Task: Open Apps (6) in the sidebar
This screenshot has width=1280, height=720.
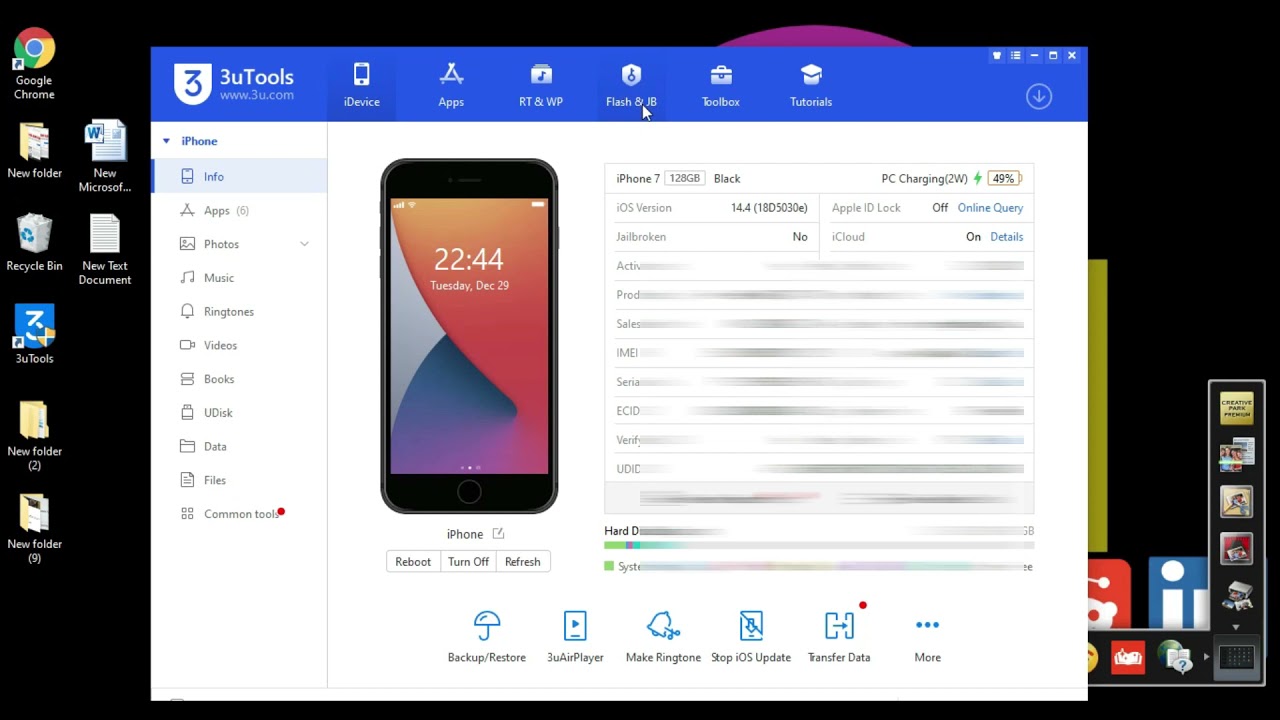Action: click(239, 210)
